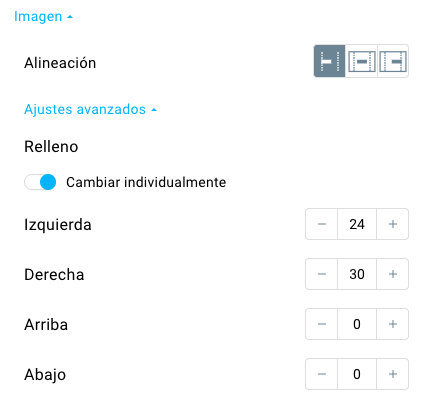Click the caret arrow beside Imagen
This screenshot has width=423, height=404.
(x=70, y=17)
